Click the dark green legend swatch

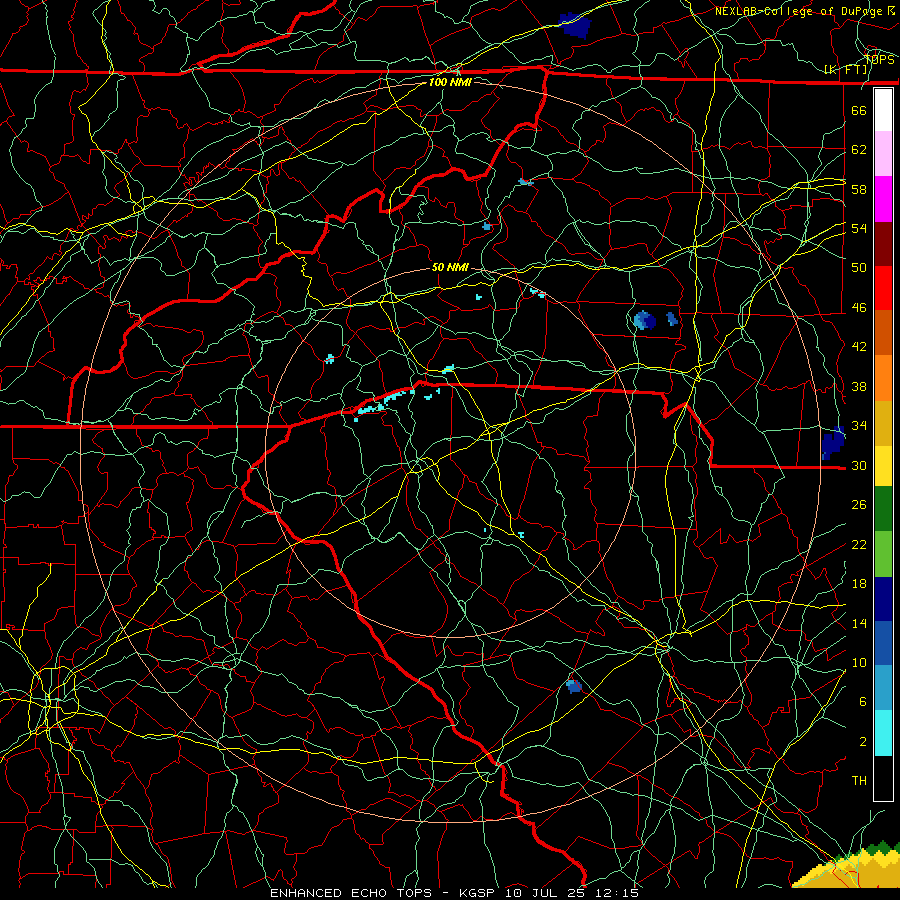pyautogui.click(x=883, y=509)
